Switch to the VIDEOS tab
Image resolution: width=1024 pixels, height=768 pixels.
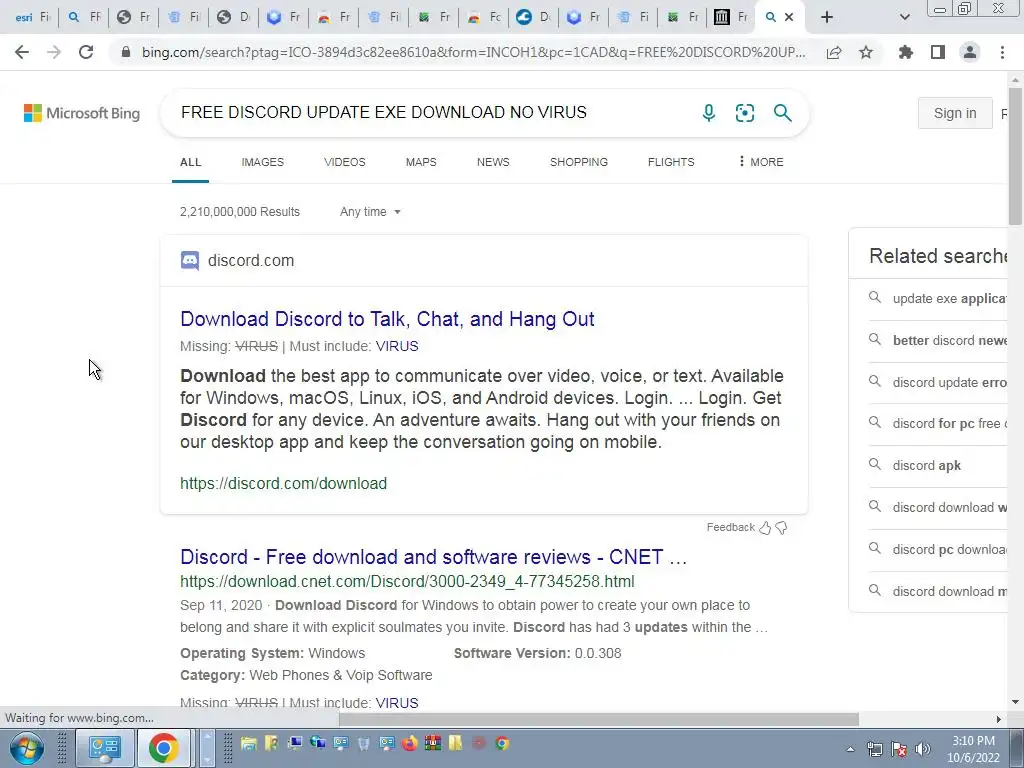point(345,162)
